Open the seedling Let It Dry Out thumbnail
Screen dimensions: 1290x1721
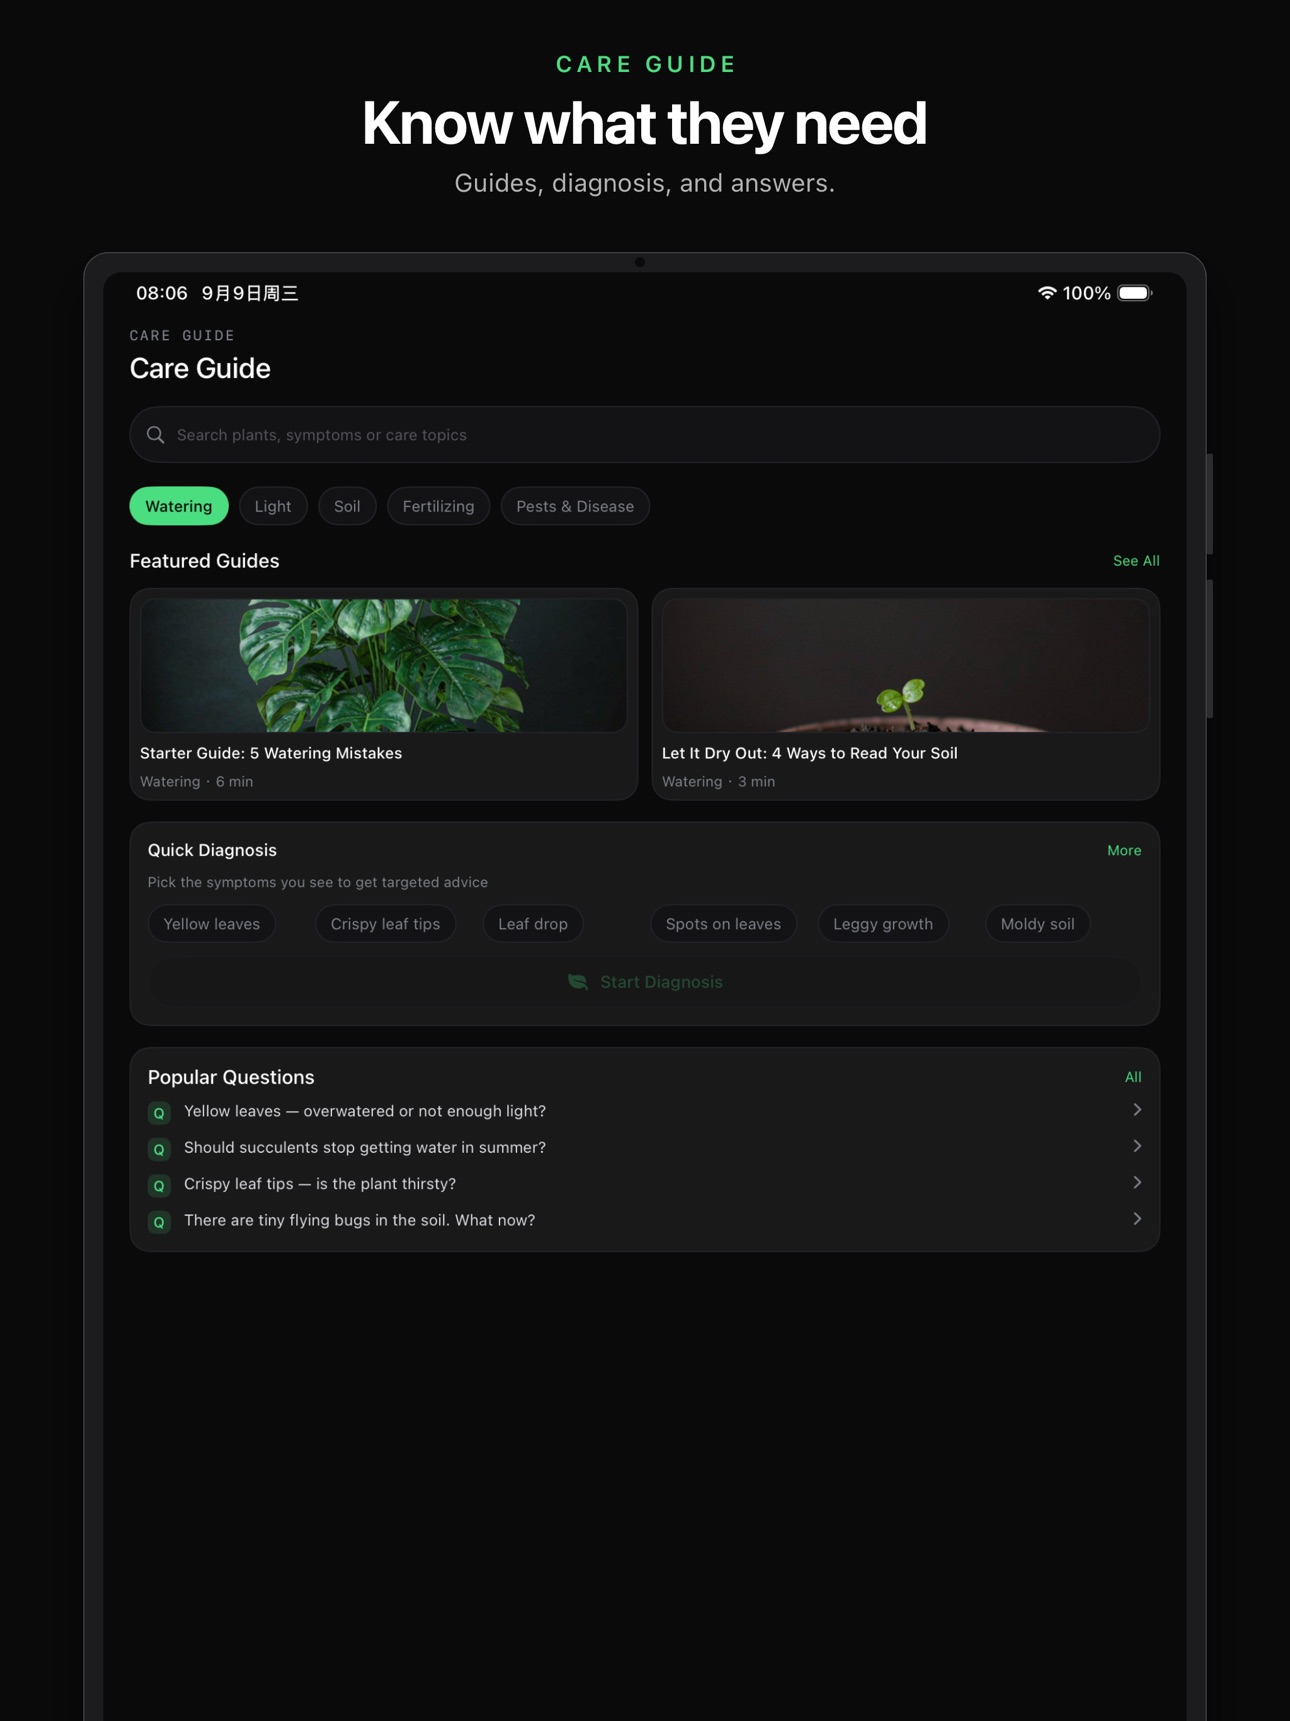tap(906, 665)
